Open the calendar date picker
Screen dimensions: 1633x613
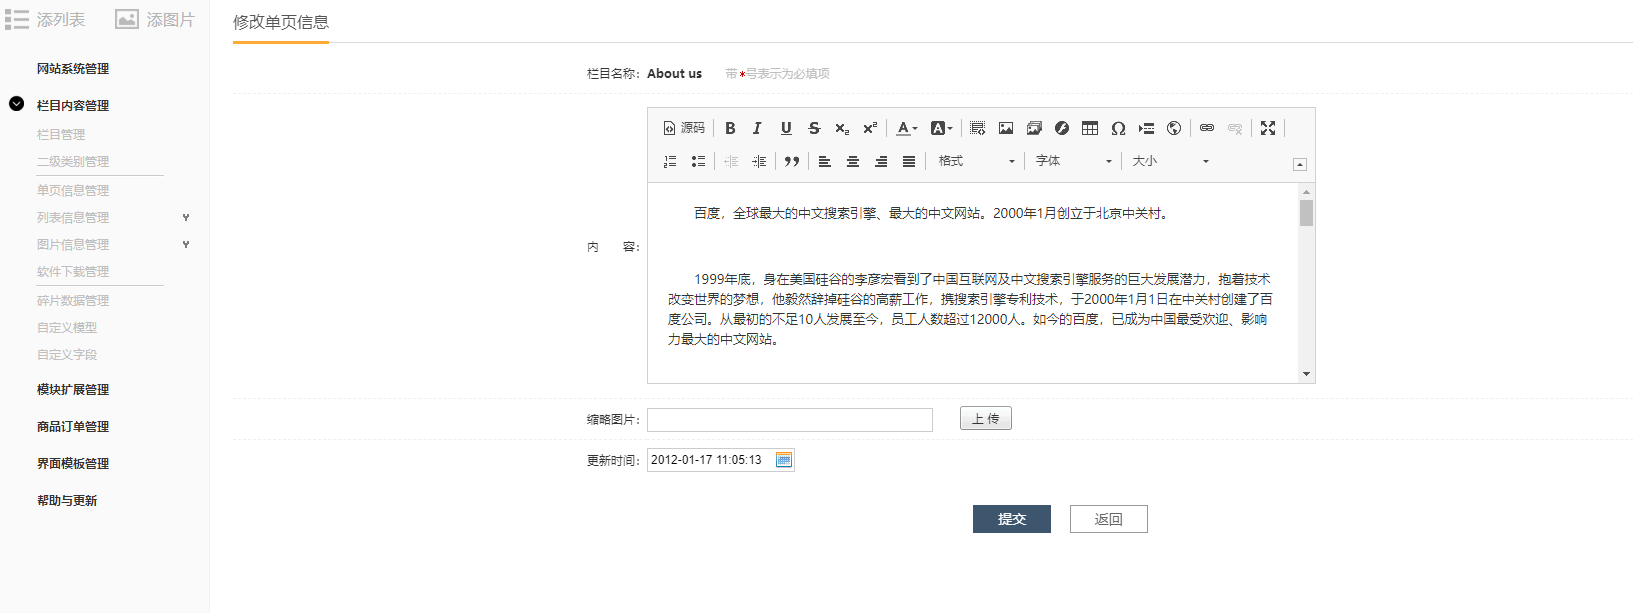[x=784, y=460]
